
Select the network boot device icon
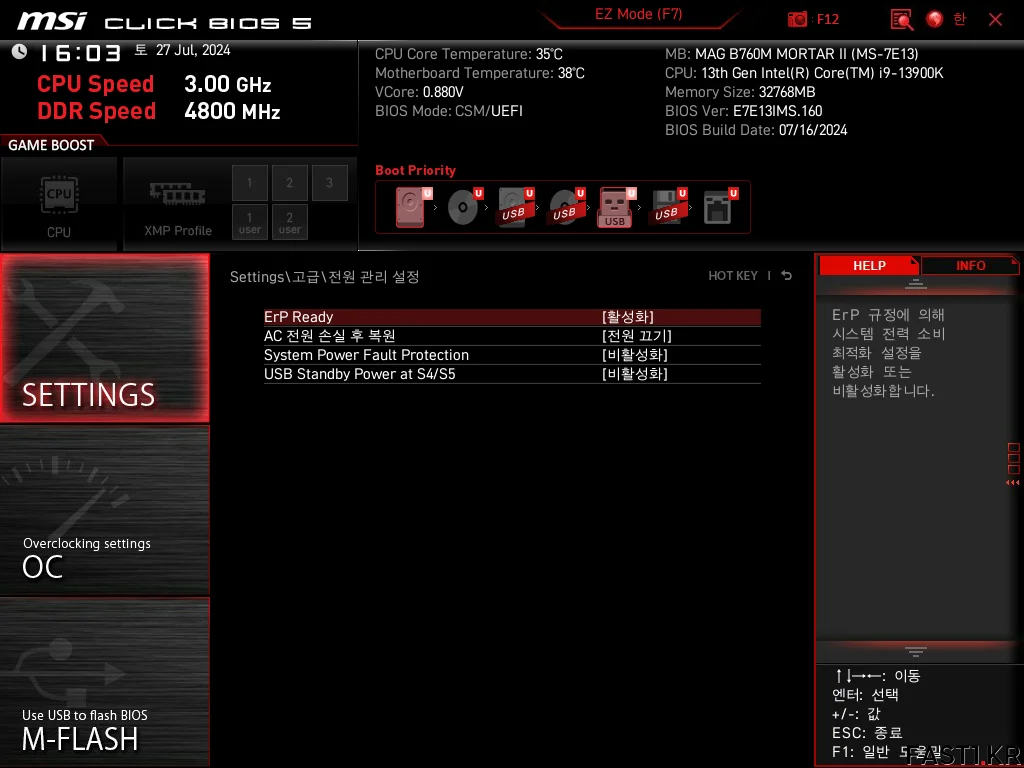(720, 207)
